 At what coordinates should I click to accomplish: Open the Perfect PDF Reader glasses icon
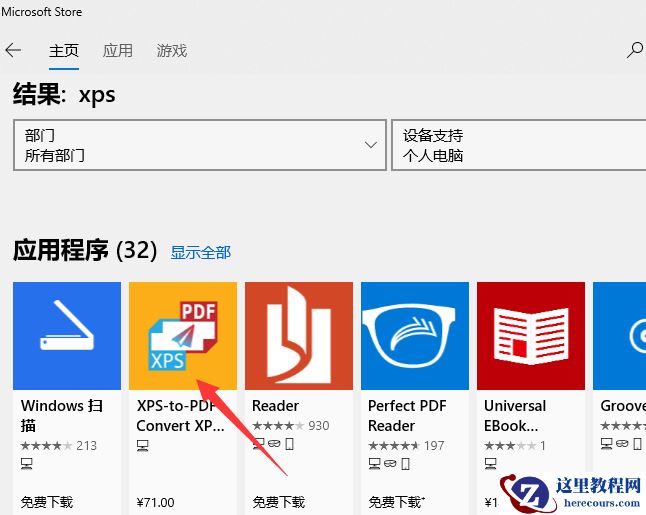click(x=415, y=336)
